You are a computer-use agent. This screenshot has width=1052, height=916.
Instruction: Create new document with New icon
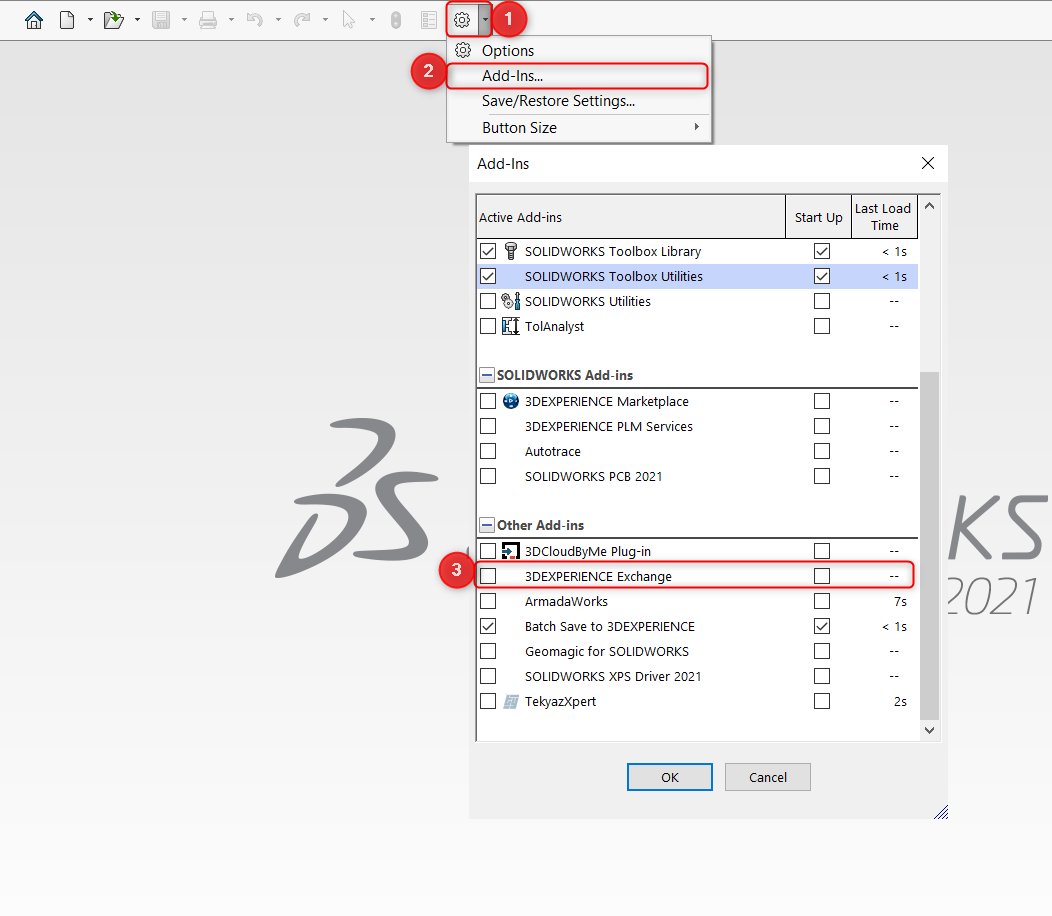pyautogui.click(x=67, y=20)
